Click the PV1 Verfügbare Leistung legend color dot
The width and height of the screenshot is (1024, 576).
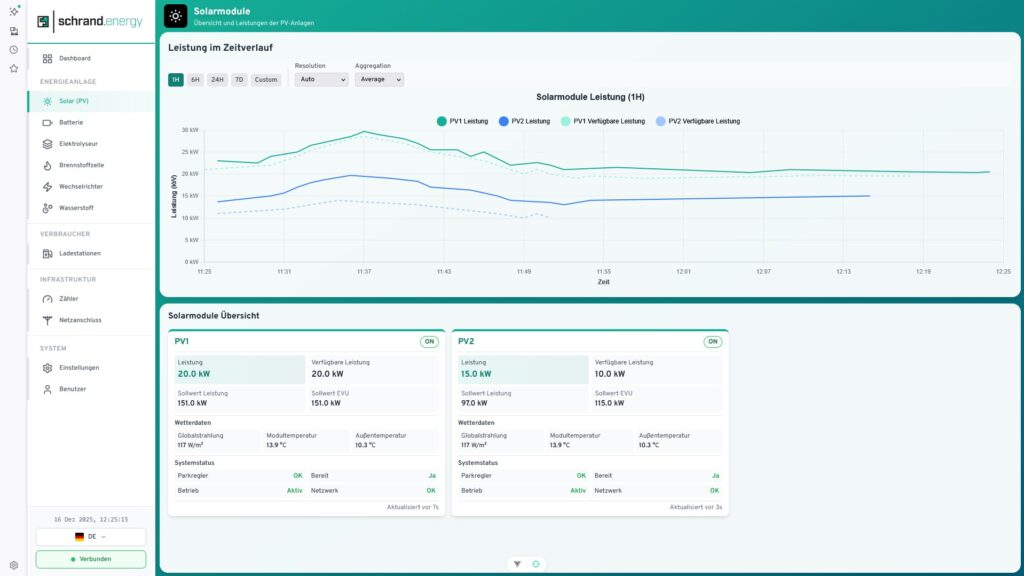566,121
